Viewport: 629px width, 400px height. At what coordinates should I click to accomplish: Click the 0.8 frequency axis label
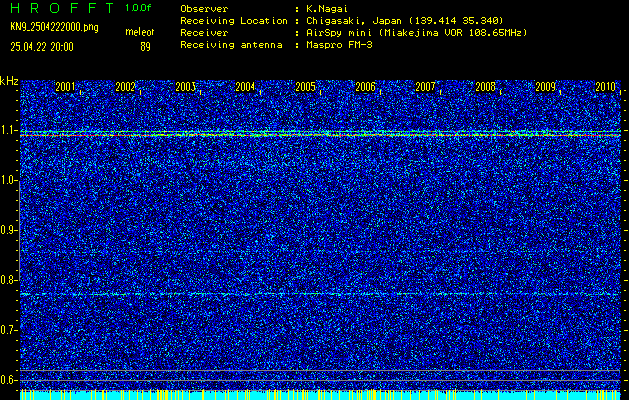[8, 280]
